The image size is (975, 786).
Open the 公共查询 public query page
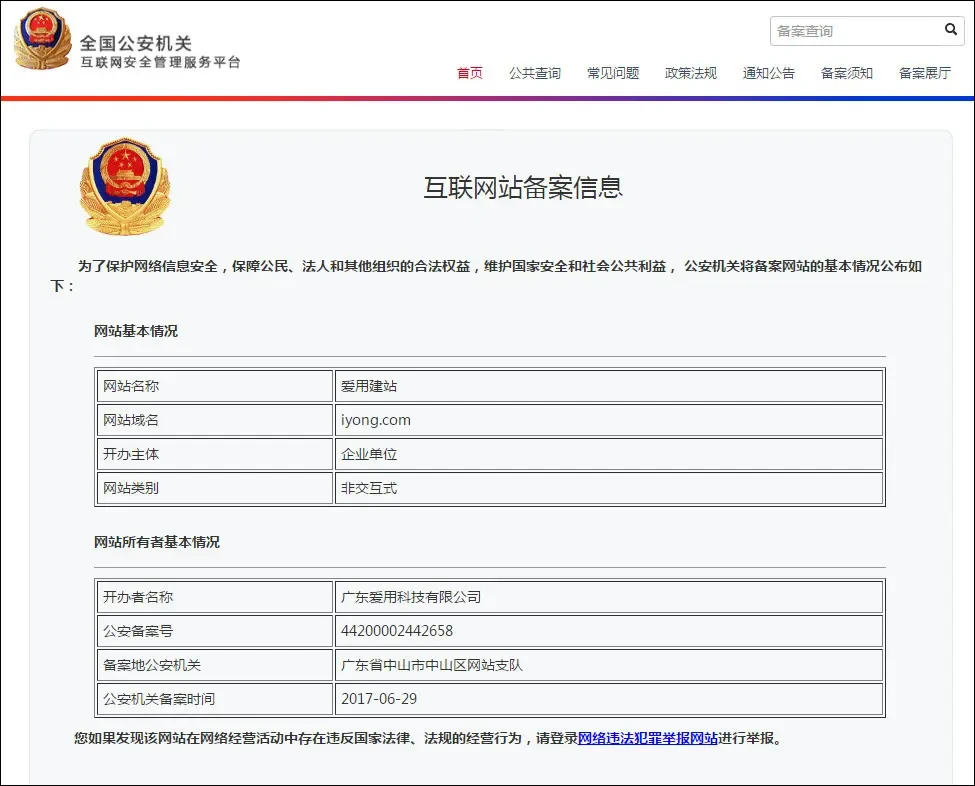click(535, 72)
